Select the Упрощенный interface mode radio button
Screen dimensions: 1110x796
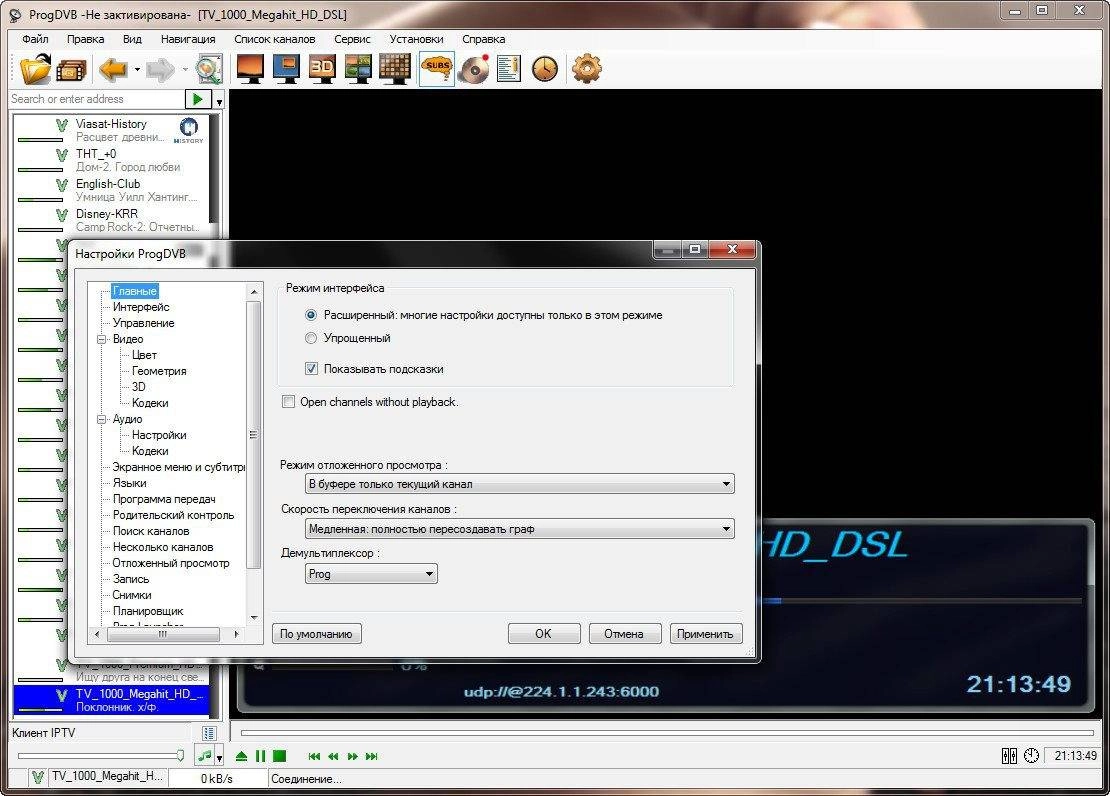tap(311, 339)
